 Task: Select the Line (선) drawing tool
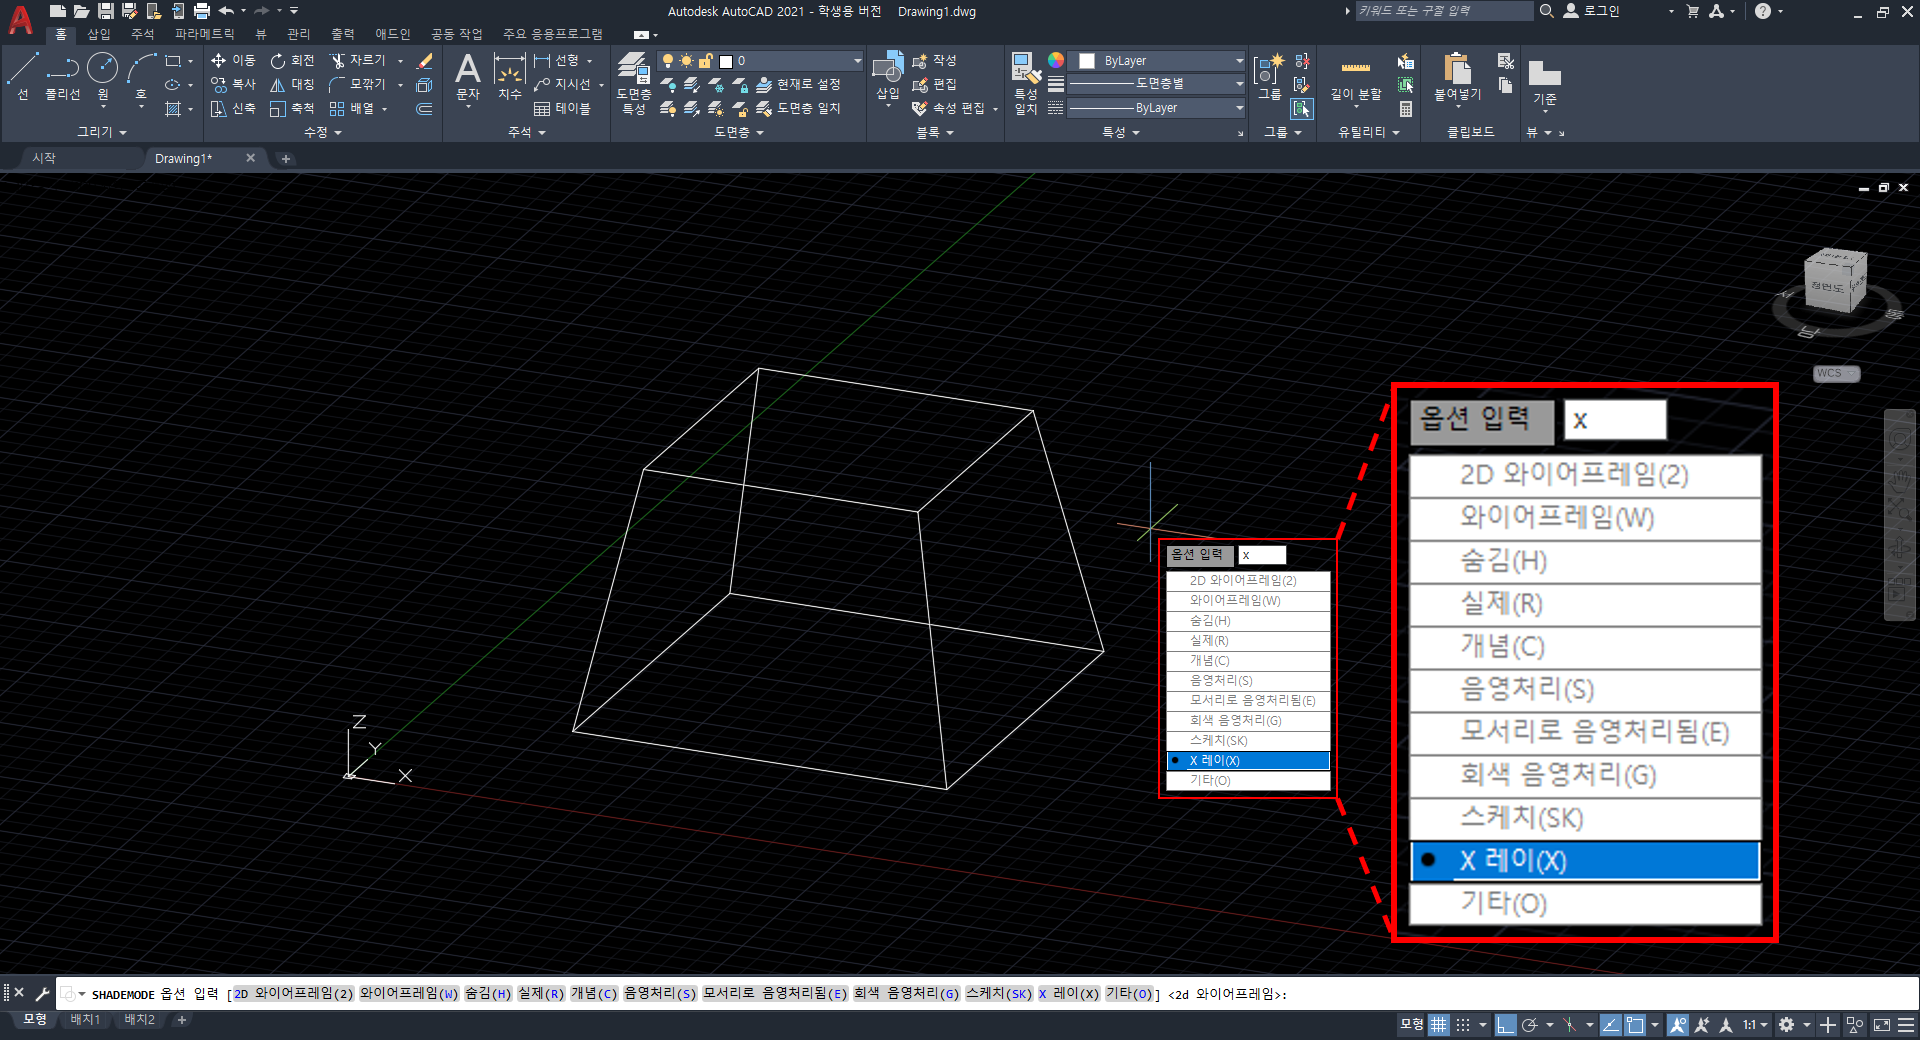pos(23,76)
